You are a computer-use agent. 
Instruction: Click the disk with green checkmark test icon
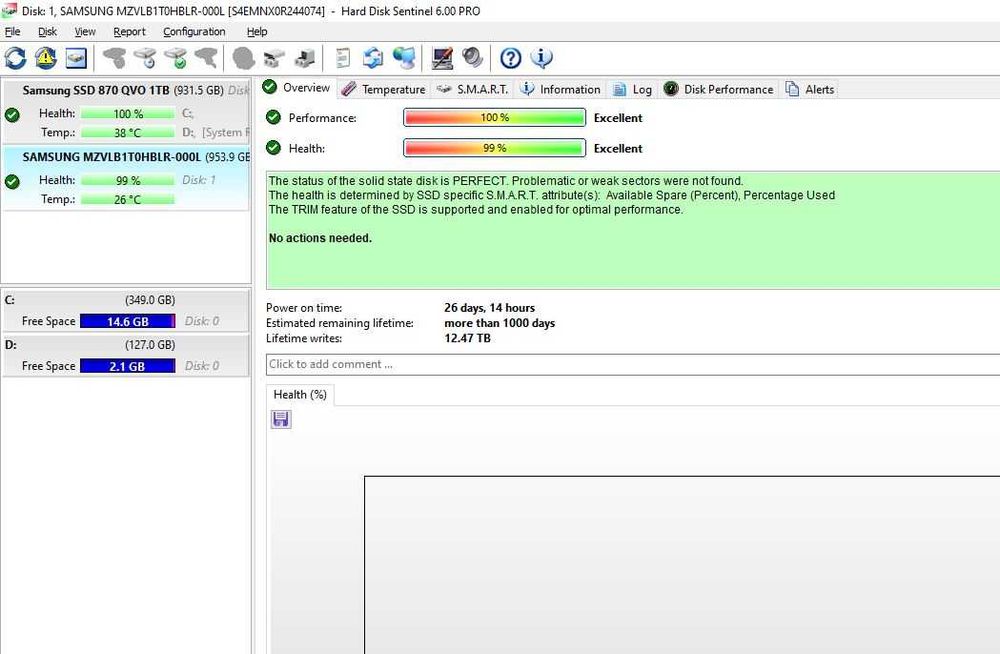[175, 58]
